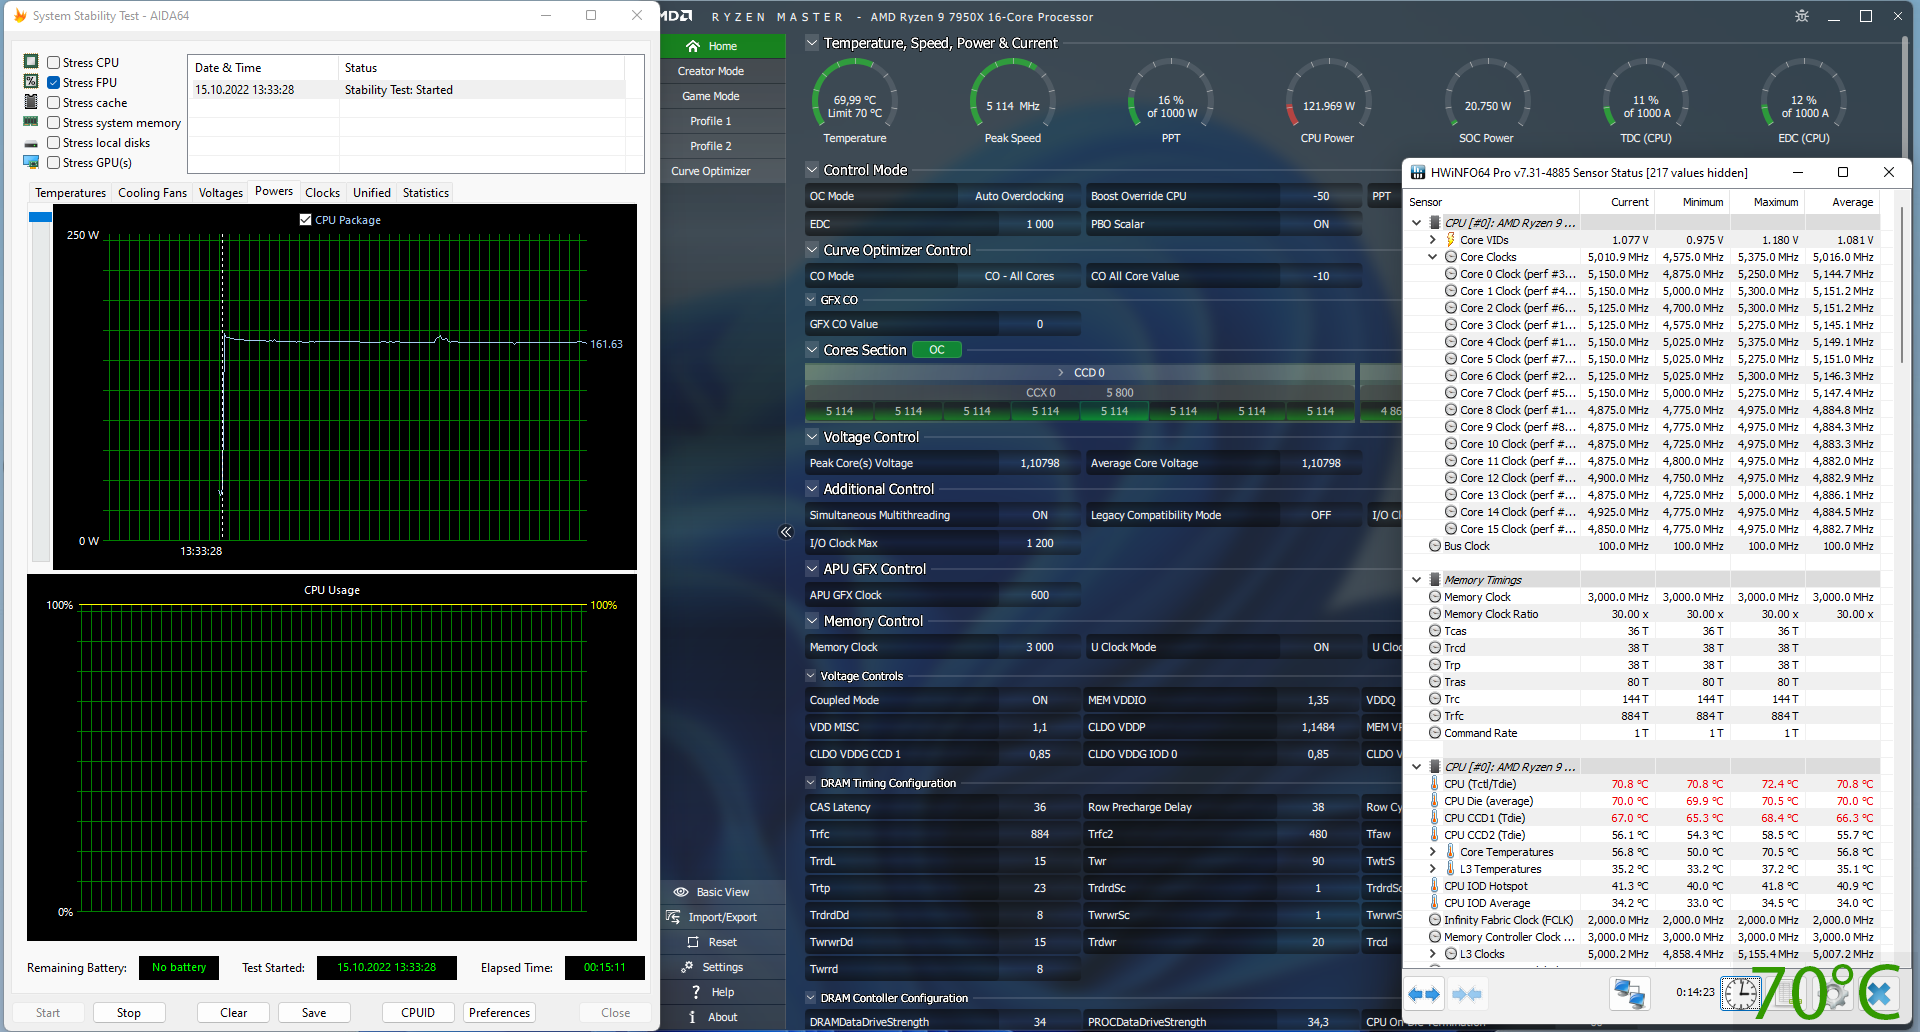This screenshot has height=1032, width=1920.
Task: Click the AIDA64 CPU chip icon beside Stress CPU
Action: click(x=31, y=62)
